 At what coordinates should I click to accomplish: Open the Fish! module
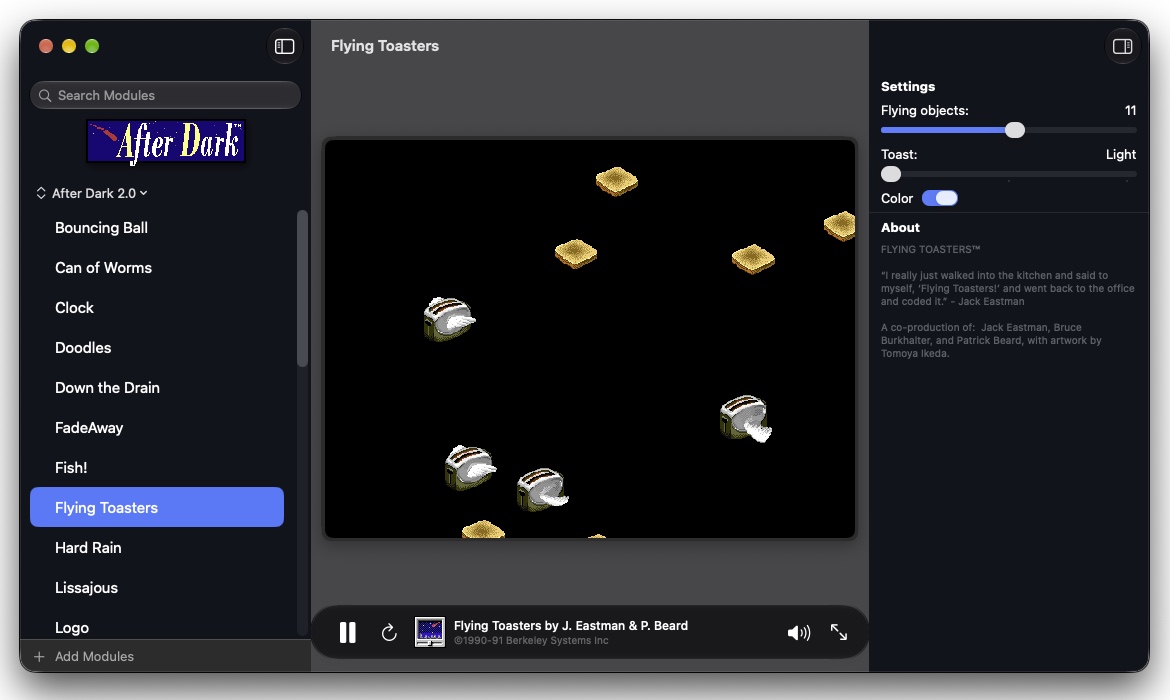coord(157,468)
